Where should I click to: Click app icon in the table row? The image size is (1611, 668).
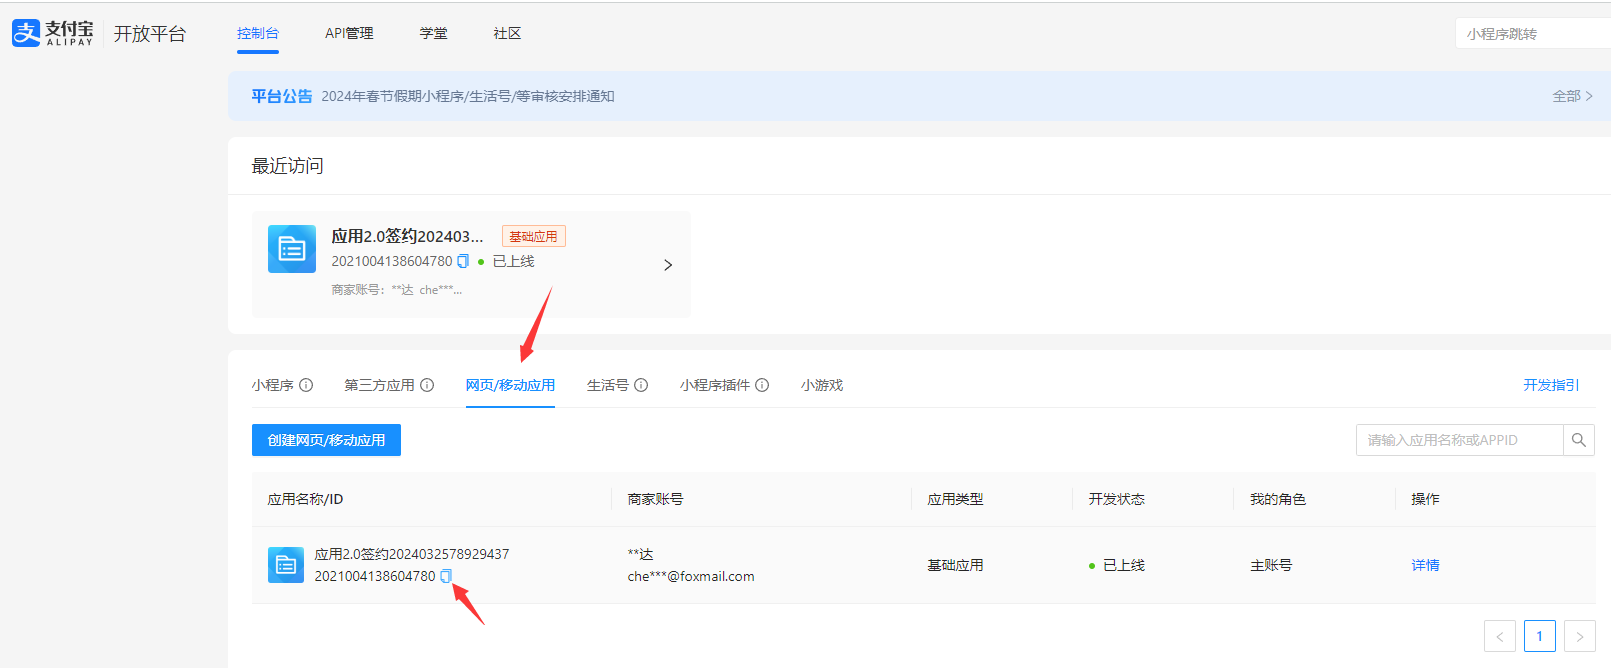point(286,565)
